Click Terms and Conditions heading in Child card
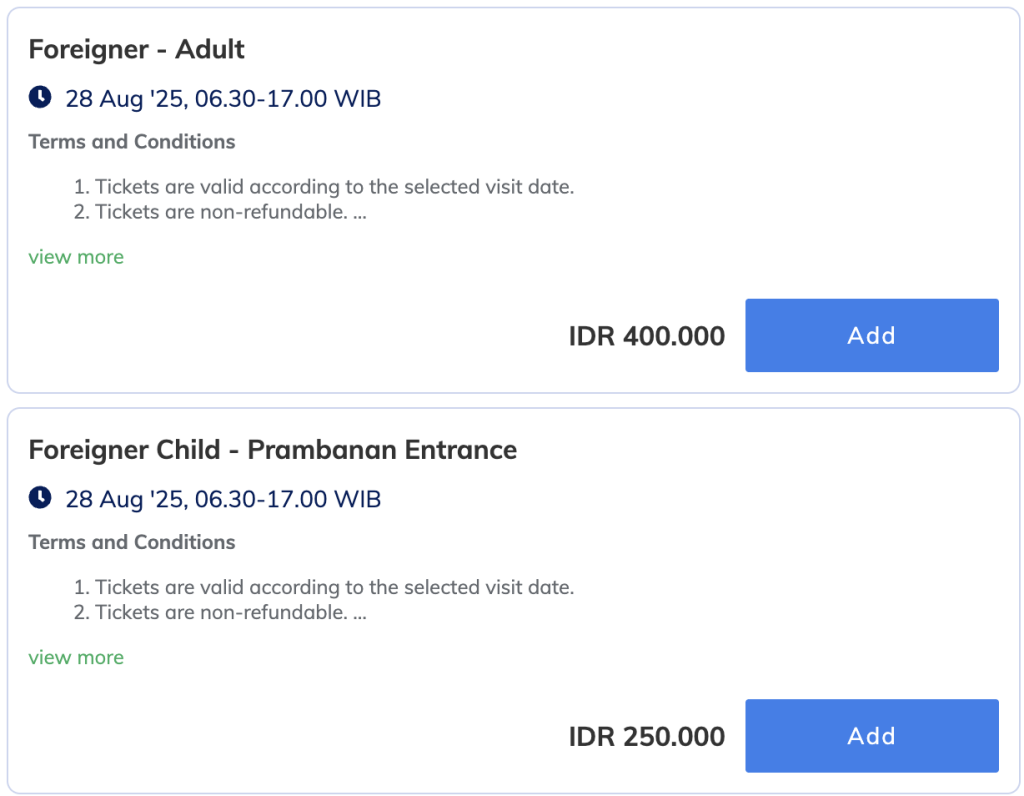 [132, 542]
